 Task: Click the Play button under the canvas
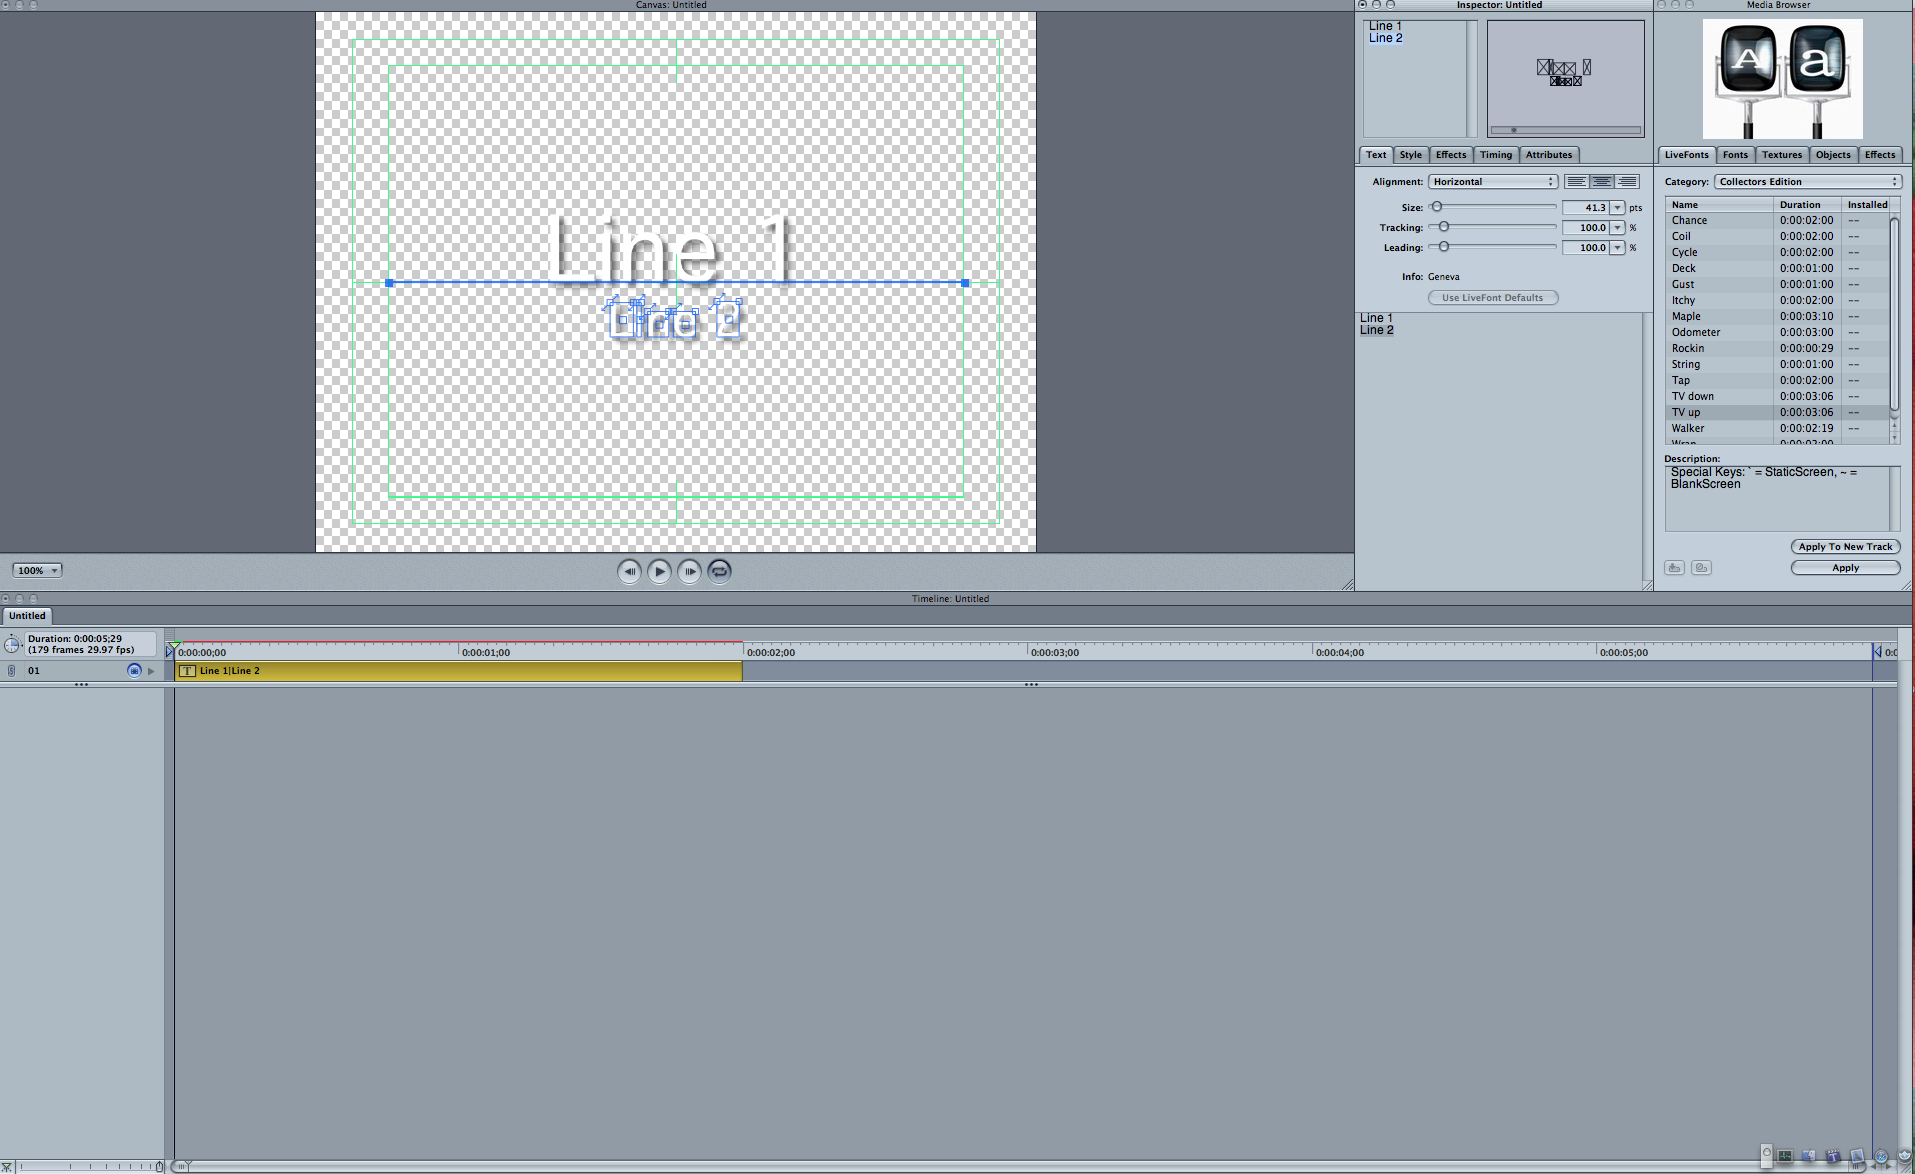coord(659,571)
